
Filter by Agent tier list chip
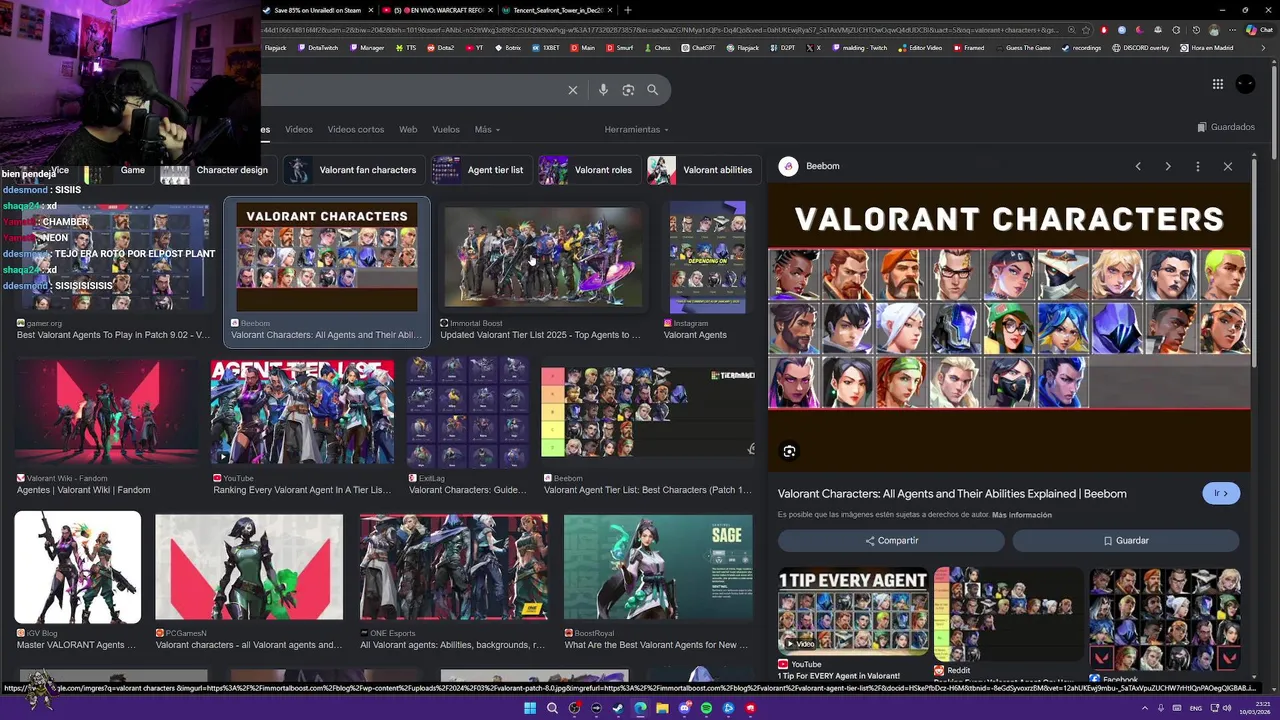482,170
